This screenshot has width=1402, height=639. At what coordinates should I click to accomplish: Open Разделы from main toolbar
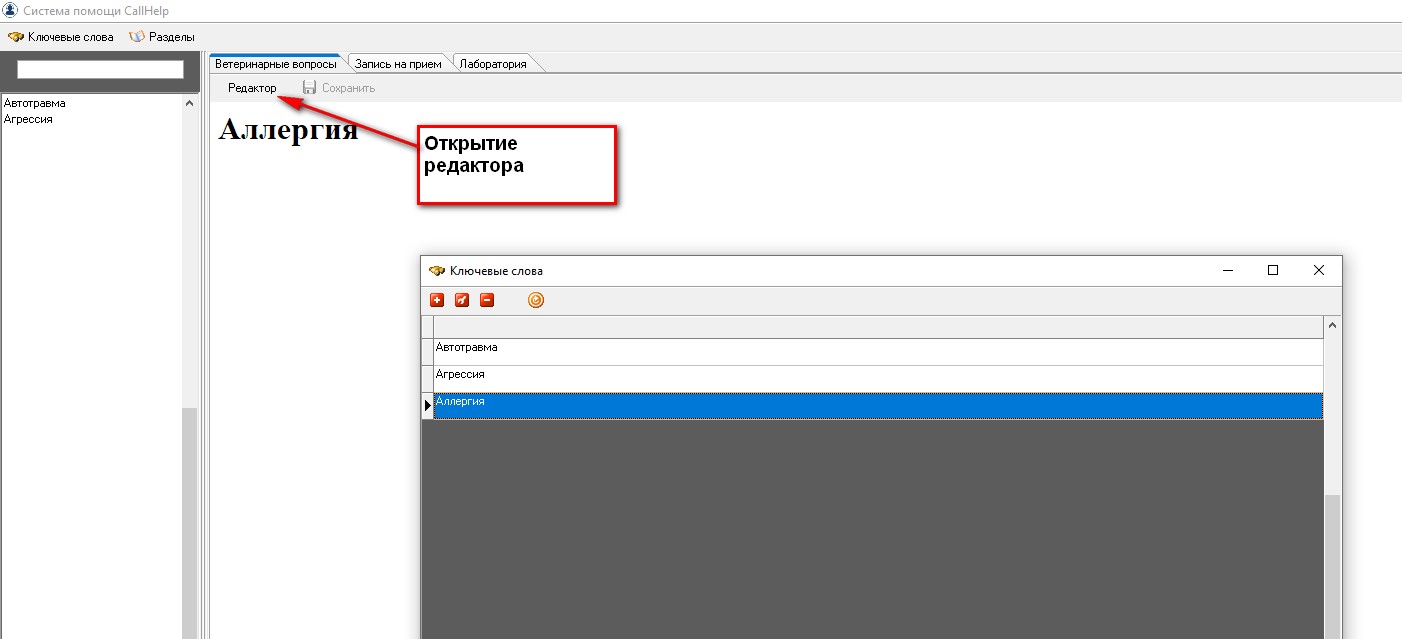pos(162,37)
